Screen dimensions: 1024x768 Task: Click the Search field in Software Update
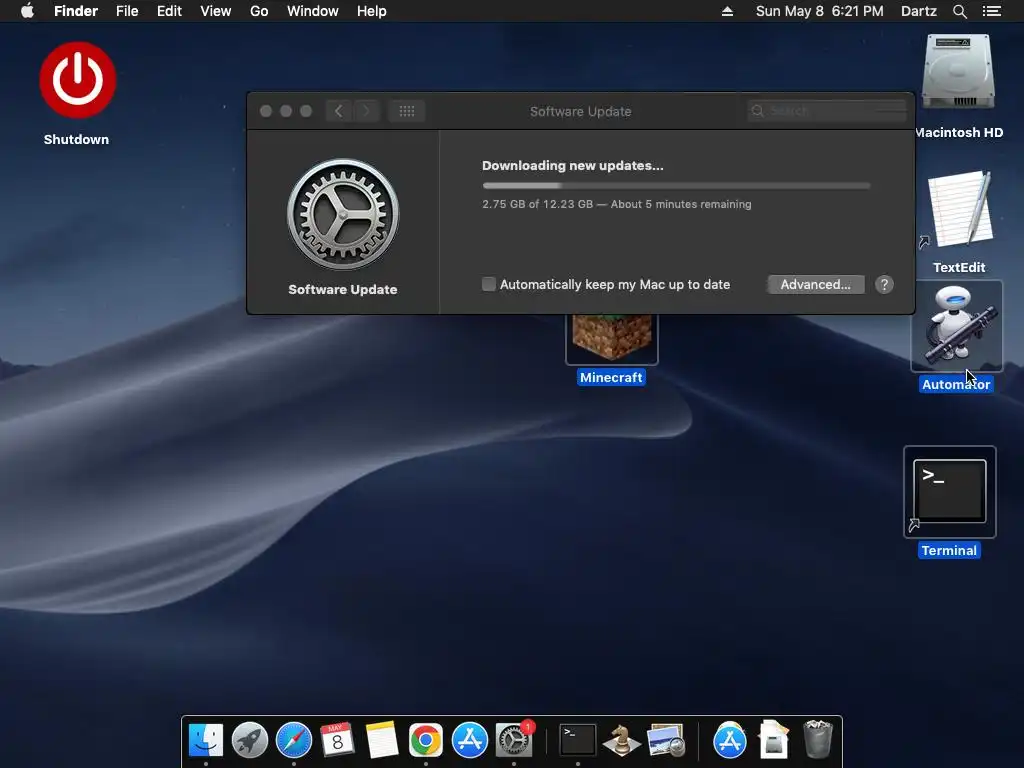[x=827, y=111]
